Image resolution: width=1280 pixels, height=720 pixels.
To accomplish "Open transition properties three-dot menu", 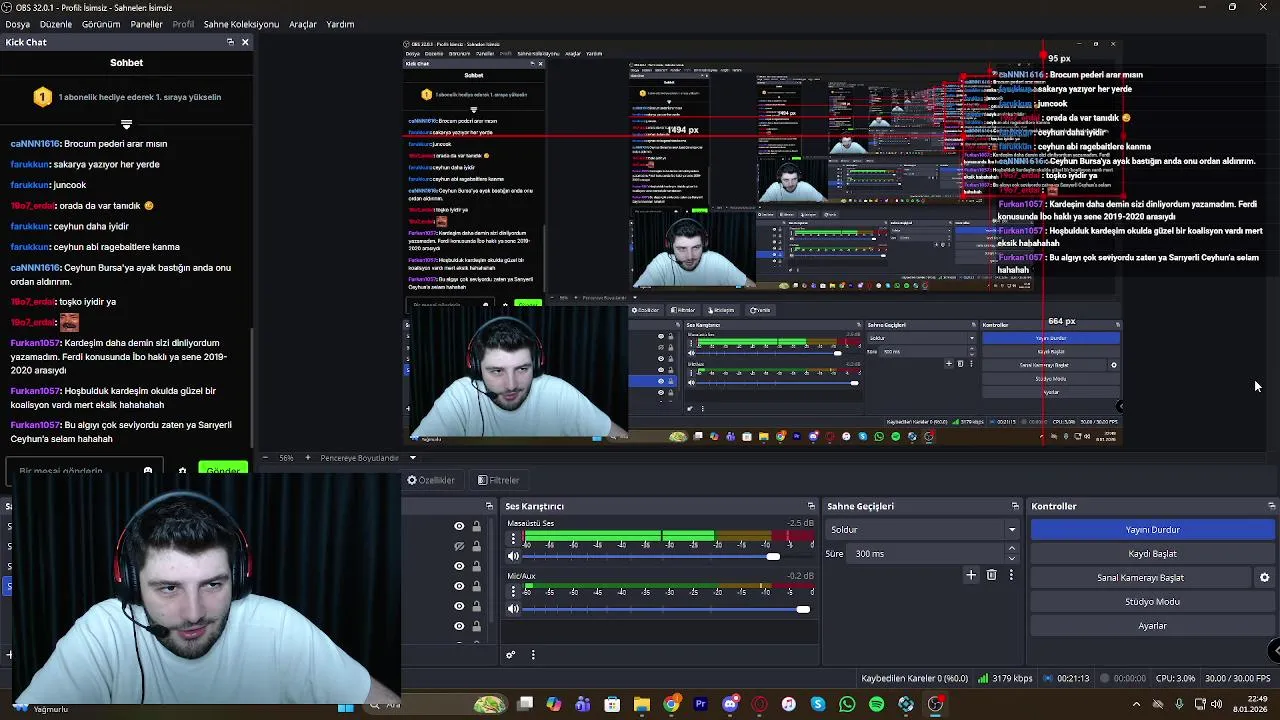I will 1011,575.
